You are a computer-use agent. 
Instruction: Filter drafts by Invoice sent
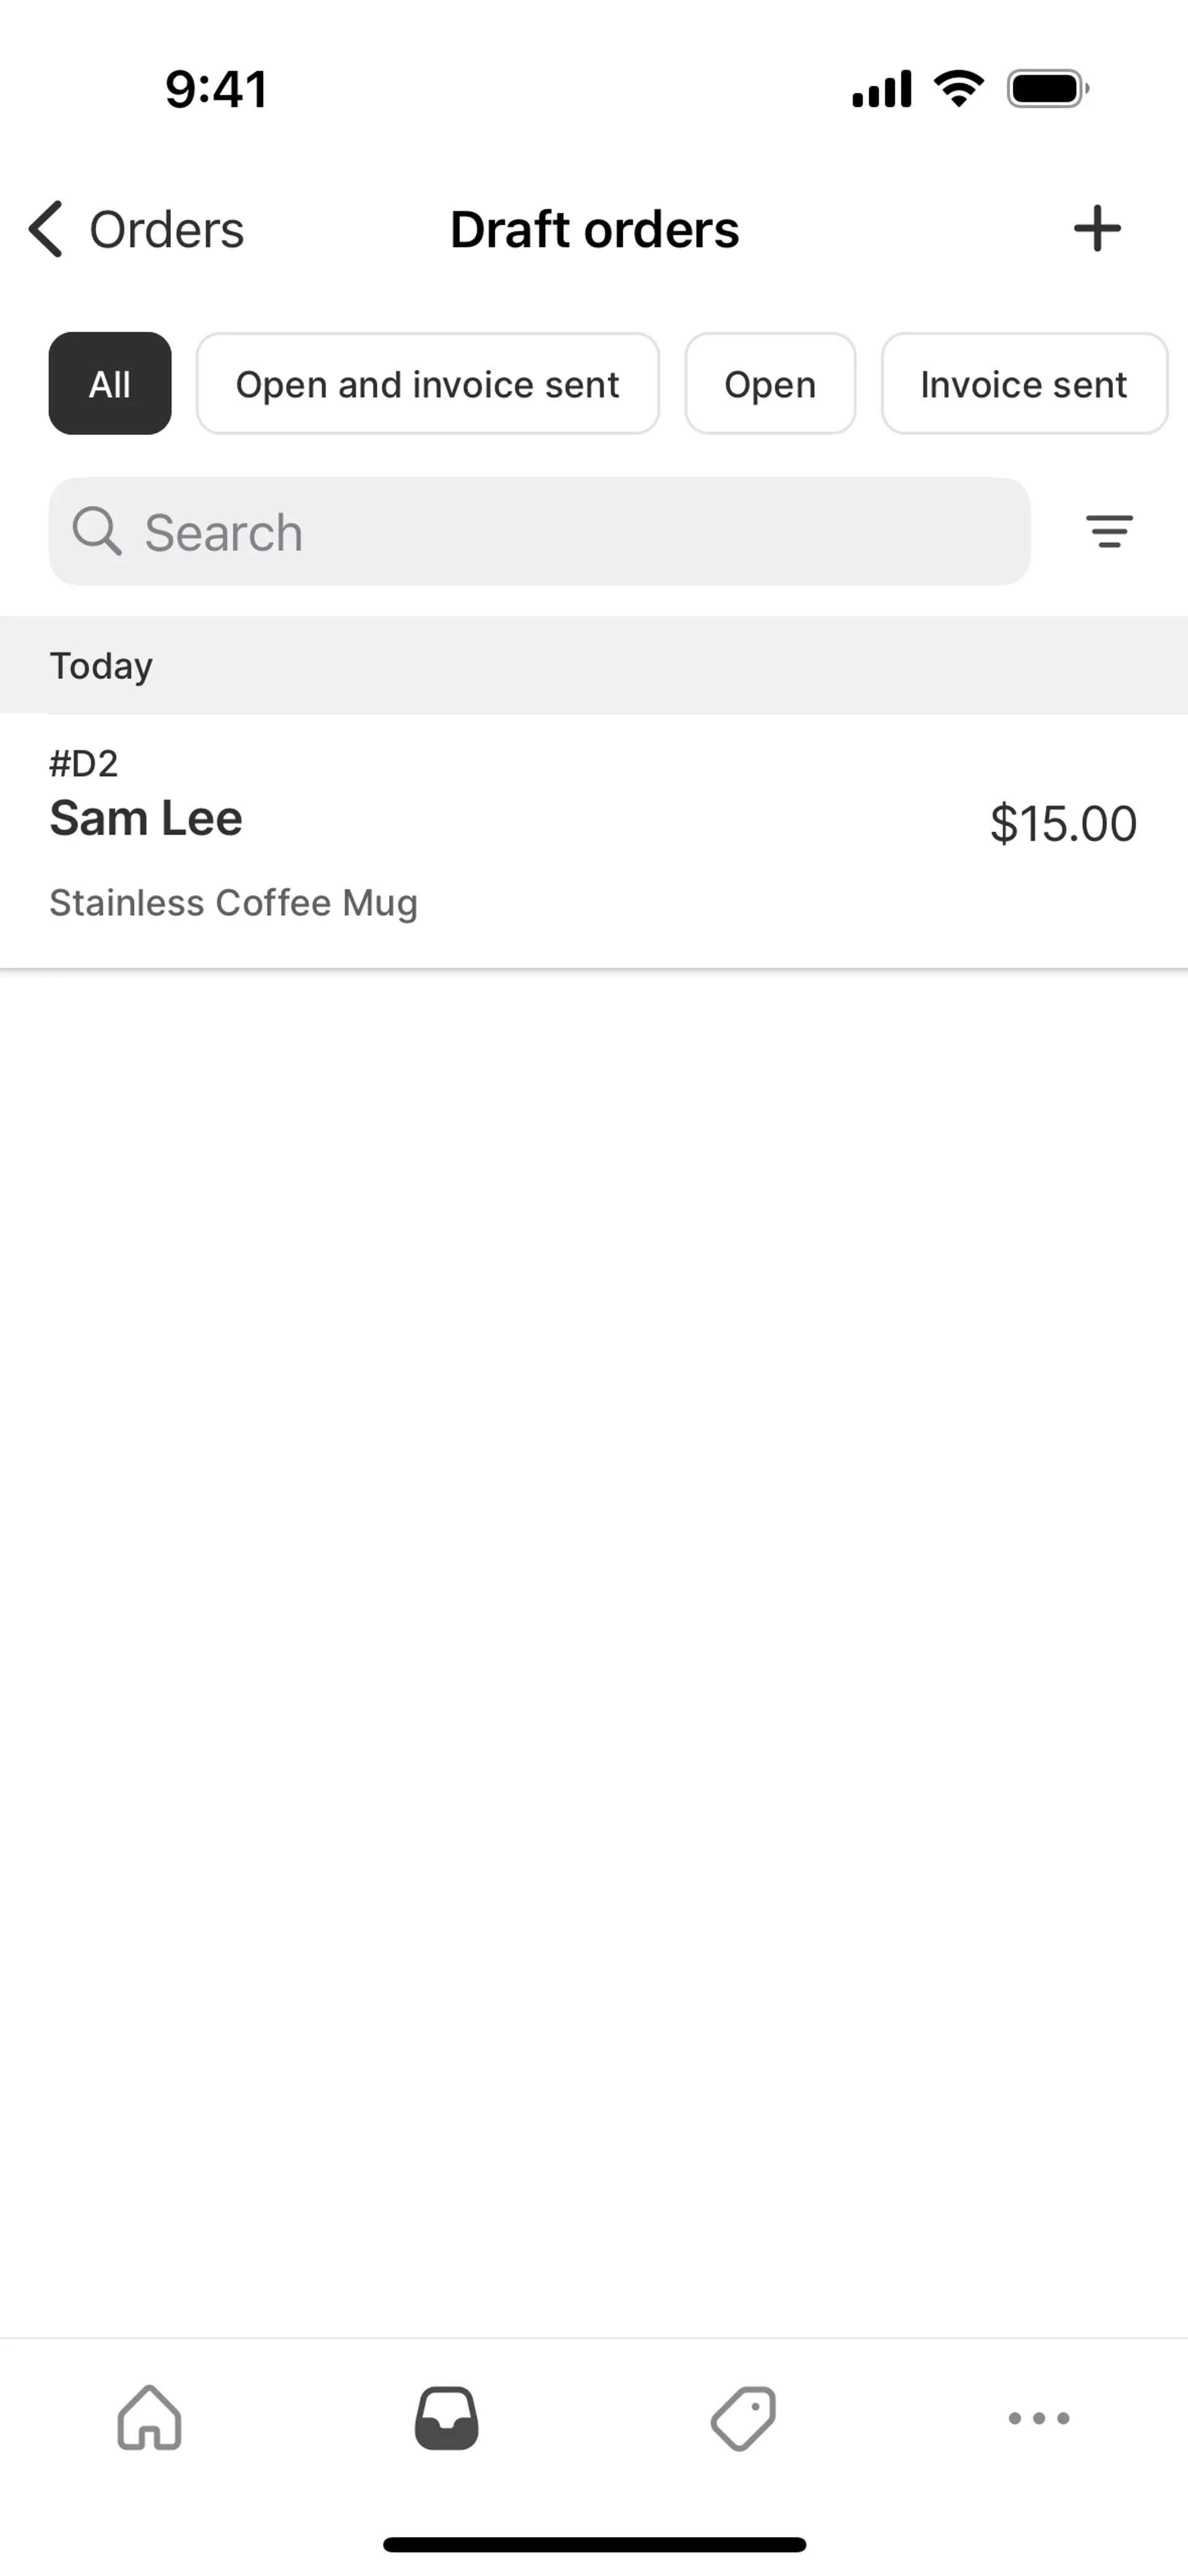(x=1023, y=384)
